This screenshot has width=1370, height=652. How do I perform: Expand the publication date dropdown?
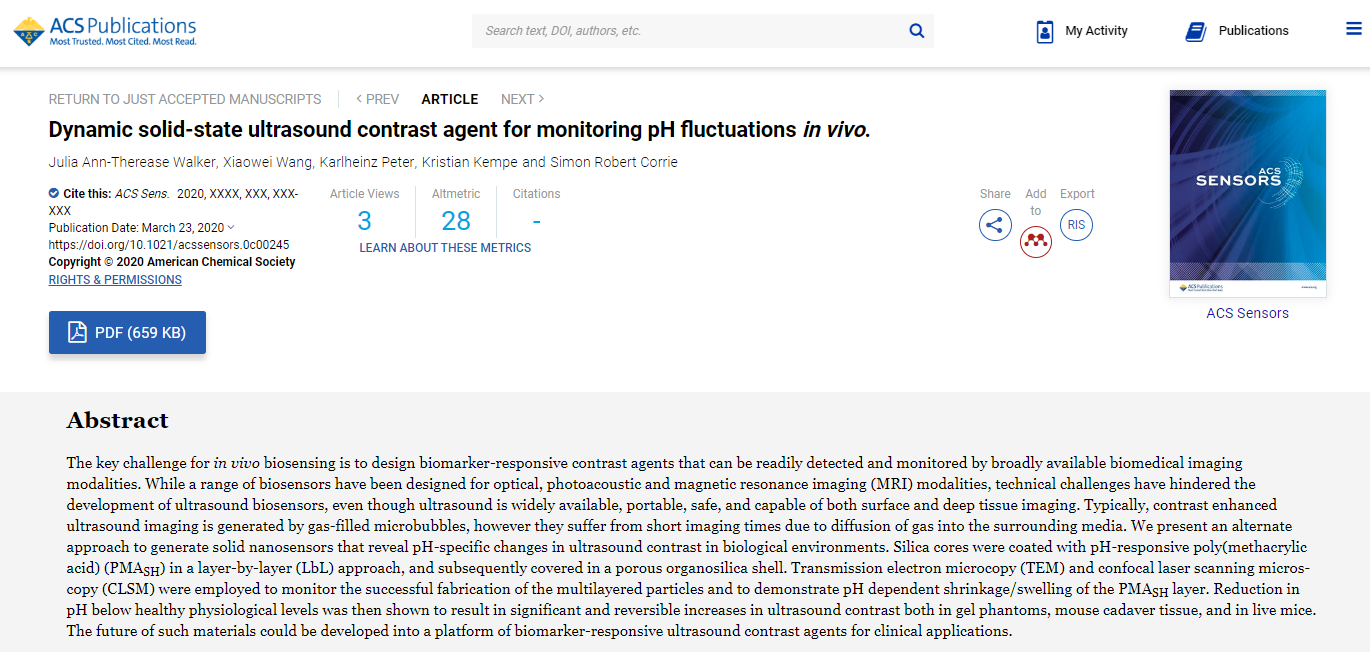(232, 228)
